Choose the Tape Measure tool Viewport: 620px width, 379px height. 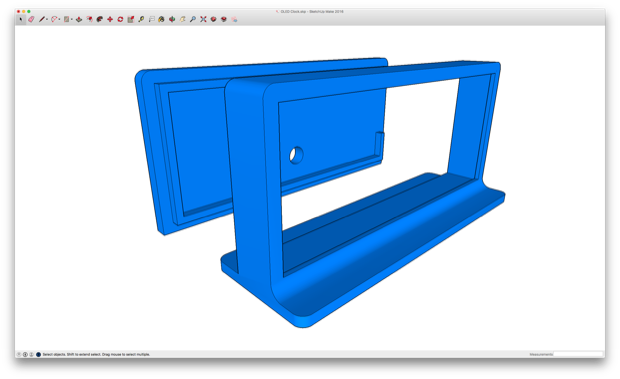pyautogui.click(x=141, y=19)
